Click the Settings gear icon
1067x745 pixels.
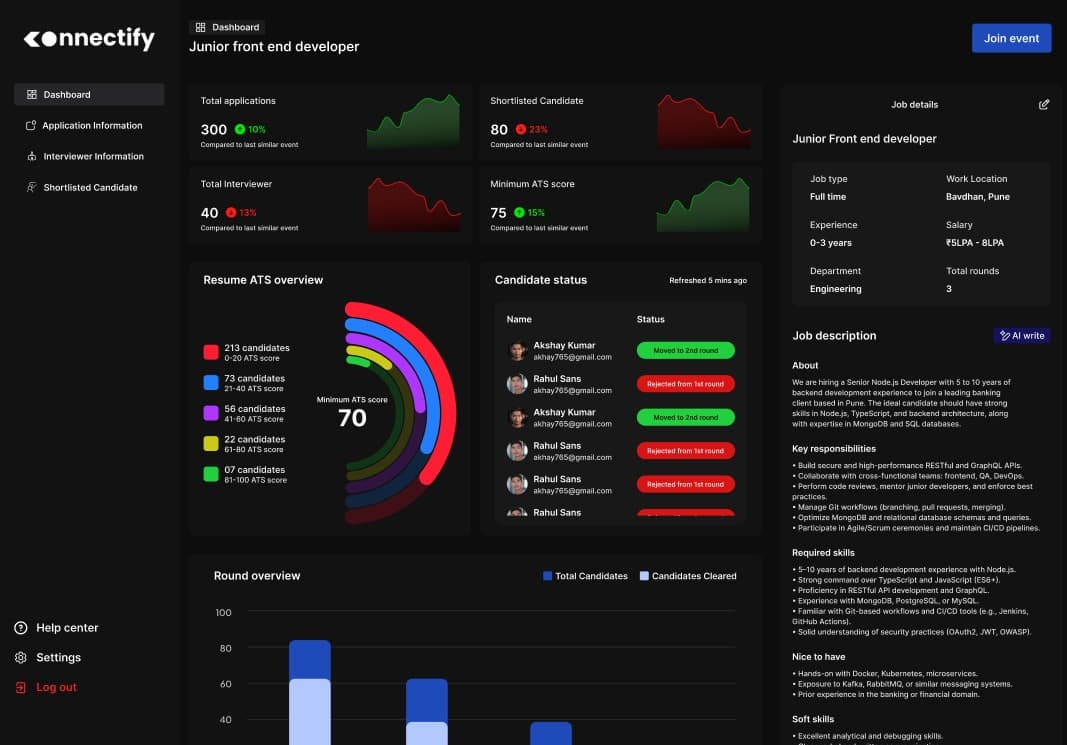coord(19,657)
